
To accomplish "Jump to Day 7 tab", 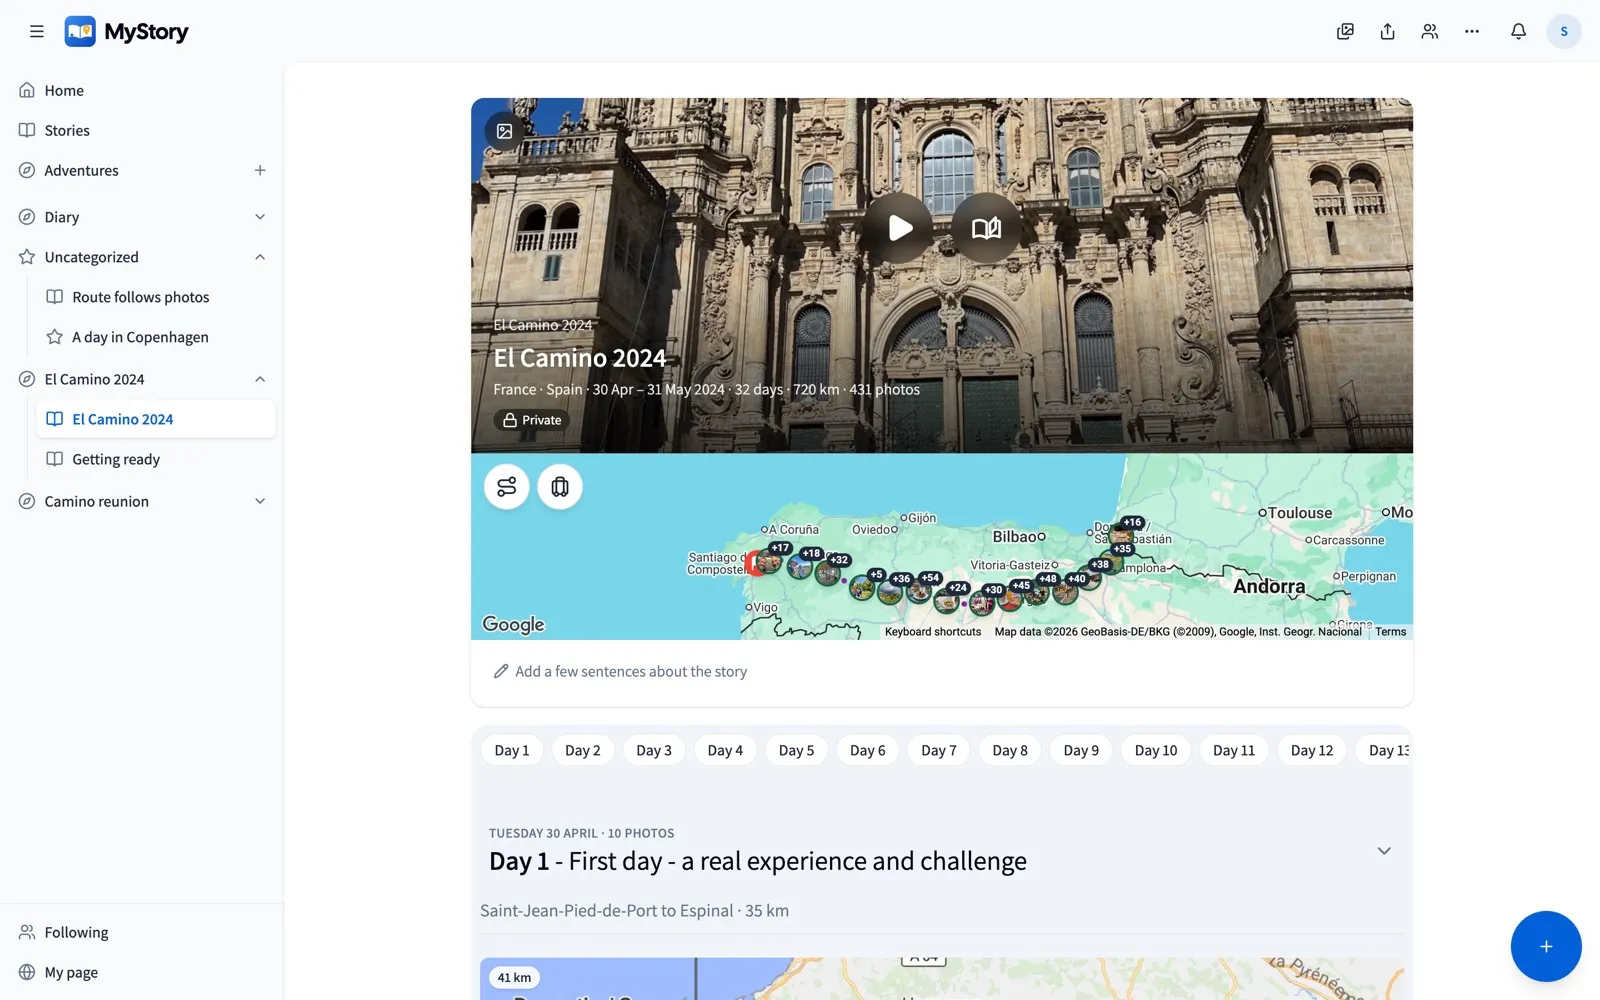I will [939, 750].
